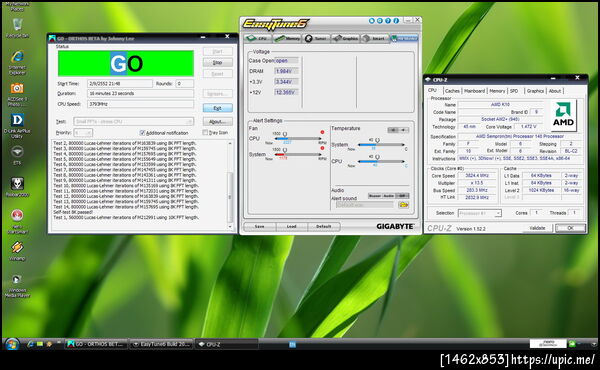This screenshot has height=370, width=600.
Task: Click the Internet Explorer quick launch icon
Action: tap(30, 344)
